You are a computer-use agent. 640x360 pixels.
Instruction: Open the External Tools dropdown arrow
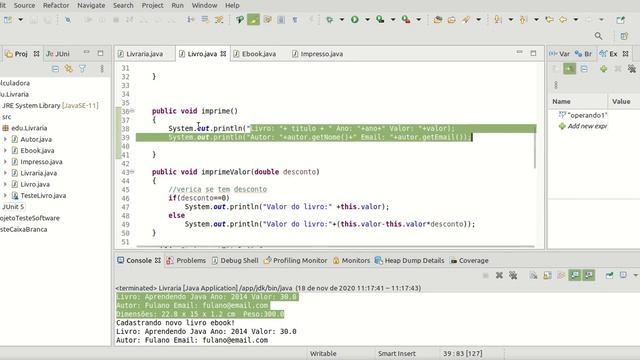(418, 19)
